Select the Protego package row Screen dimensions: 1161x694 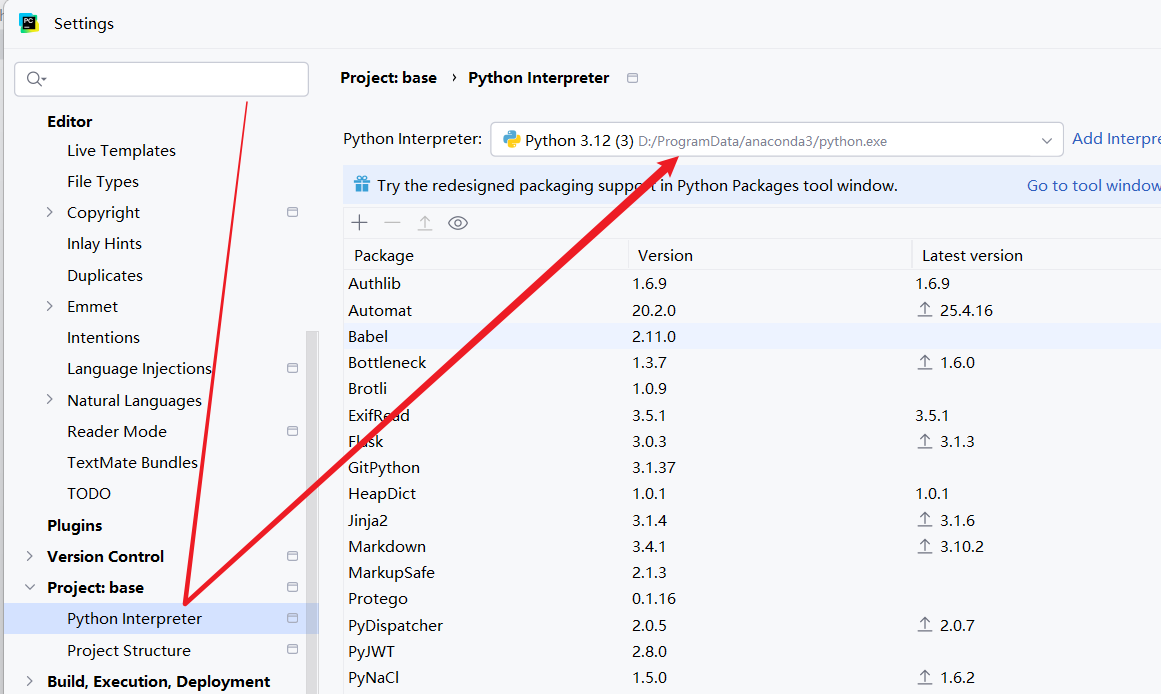[752, 598]
